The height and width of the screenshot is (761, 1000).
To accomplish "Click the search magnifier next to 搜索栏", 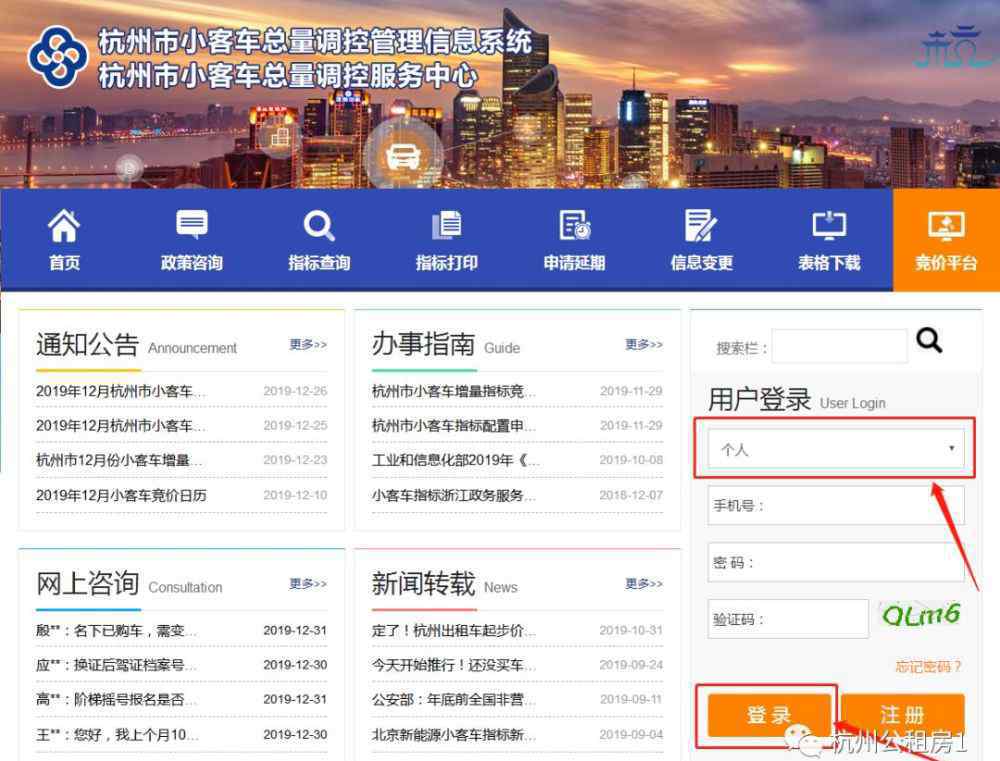I will point(929,342).
